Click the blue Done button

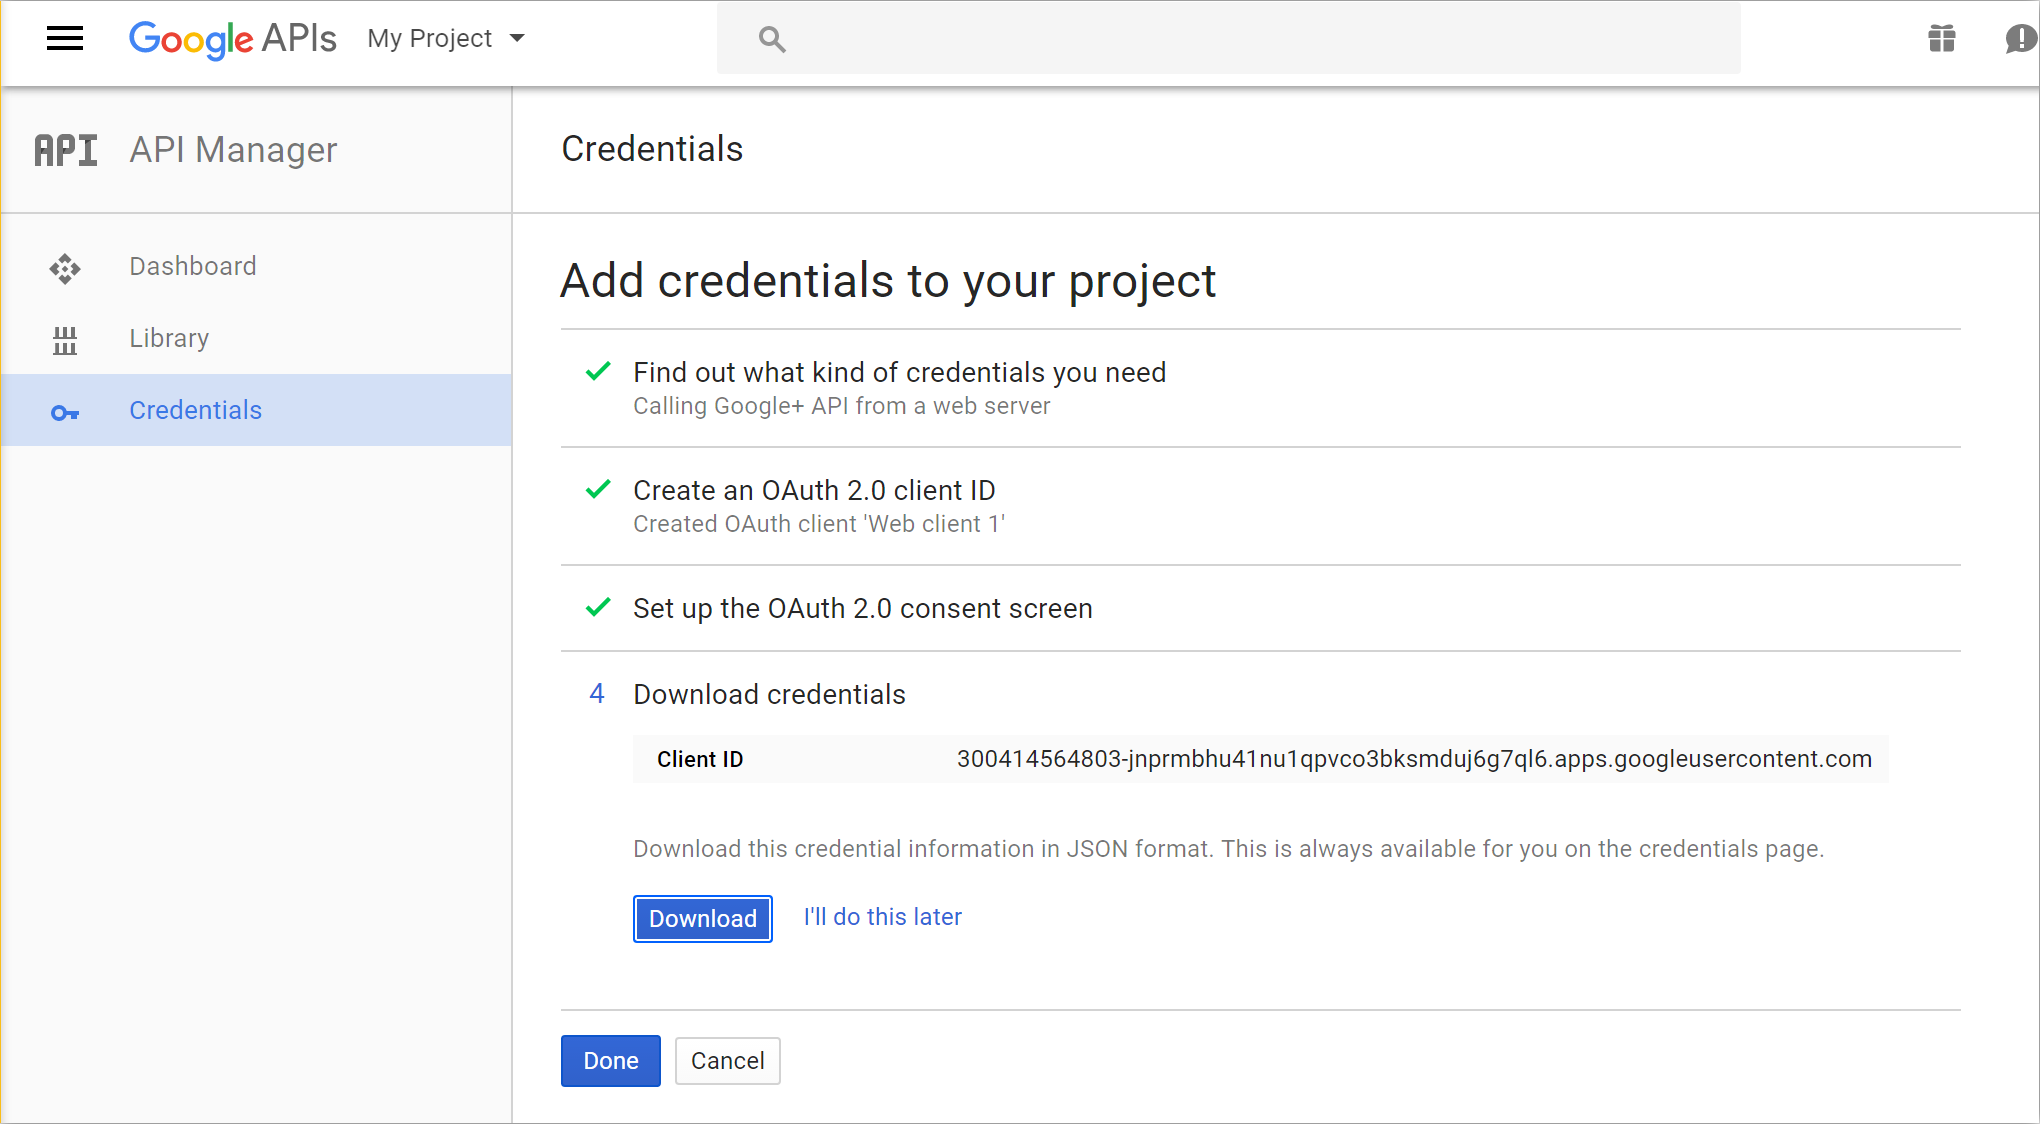(611, 1061)
